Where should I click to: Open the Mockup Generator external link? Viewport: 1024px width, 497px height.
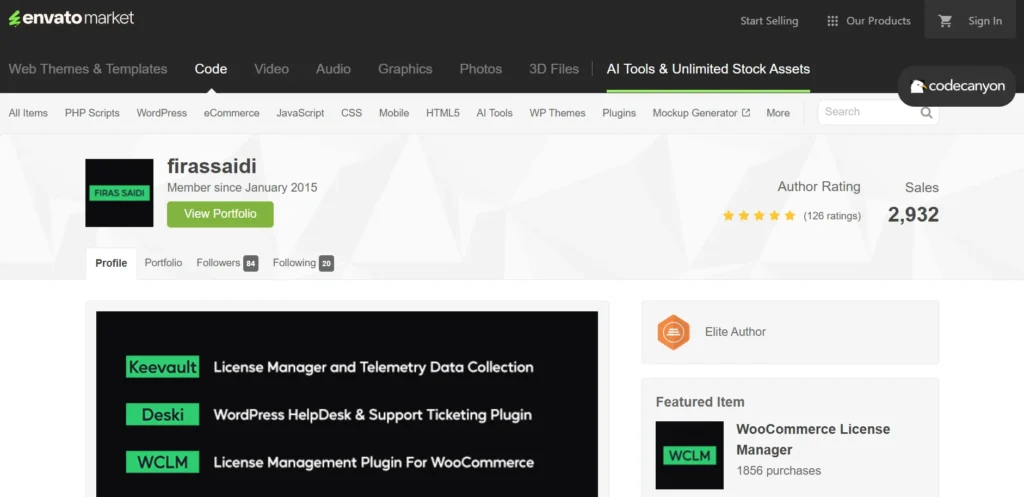701,113
